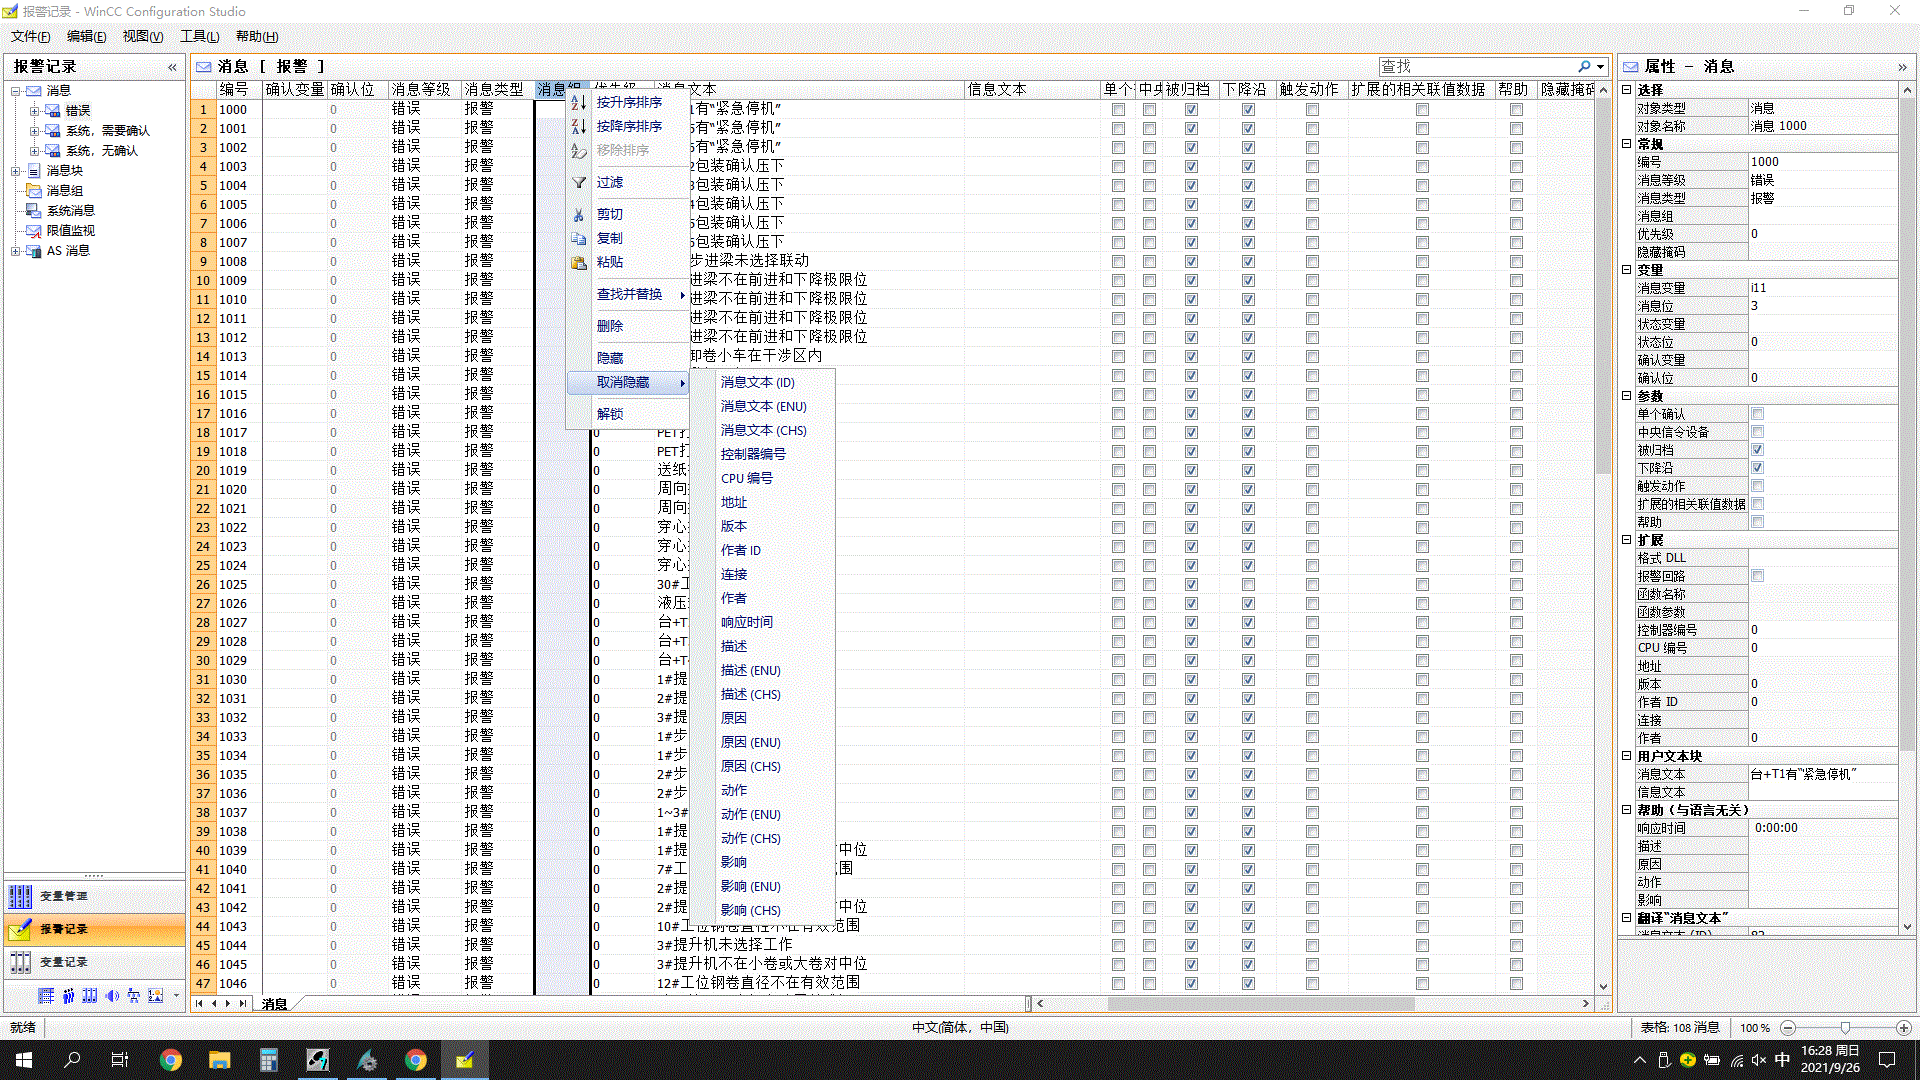Image resolution: width=1920 pixels, height=1080 pixels.
Task: Click the zoom slider handle in status bar
Action: [1845, 1028]
